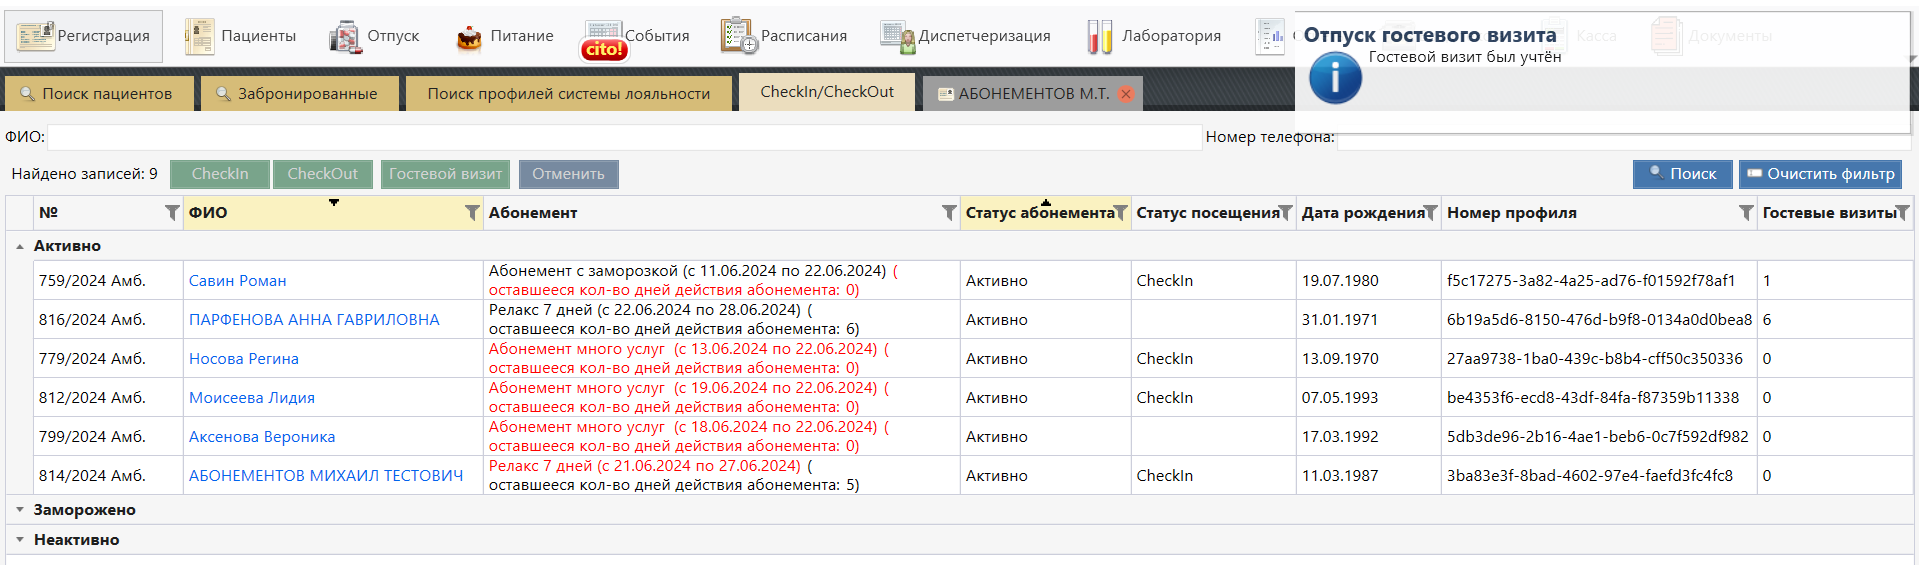This screenshot has height=565, width=1919.
Task: Close the АБОНЕМЕНТОВ М.Т. tab
Action: click(x=1126, y=94)
